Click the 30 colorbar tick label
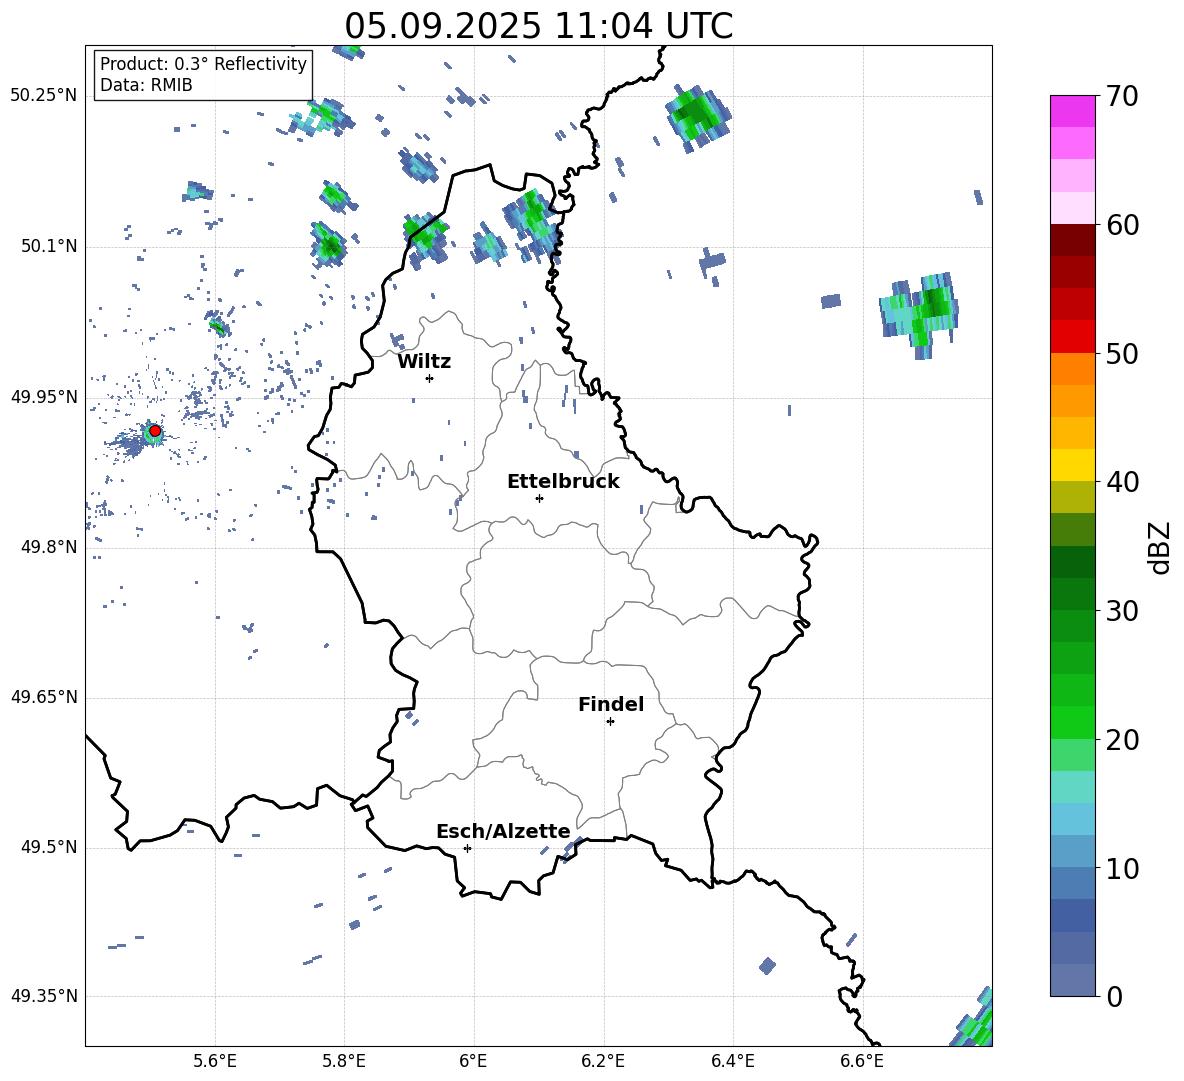 click(1122, 611)
